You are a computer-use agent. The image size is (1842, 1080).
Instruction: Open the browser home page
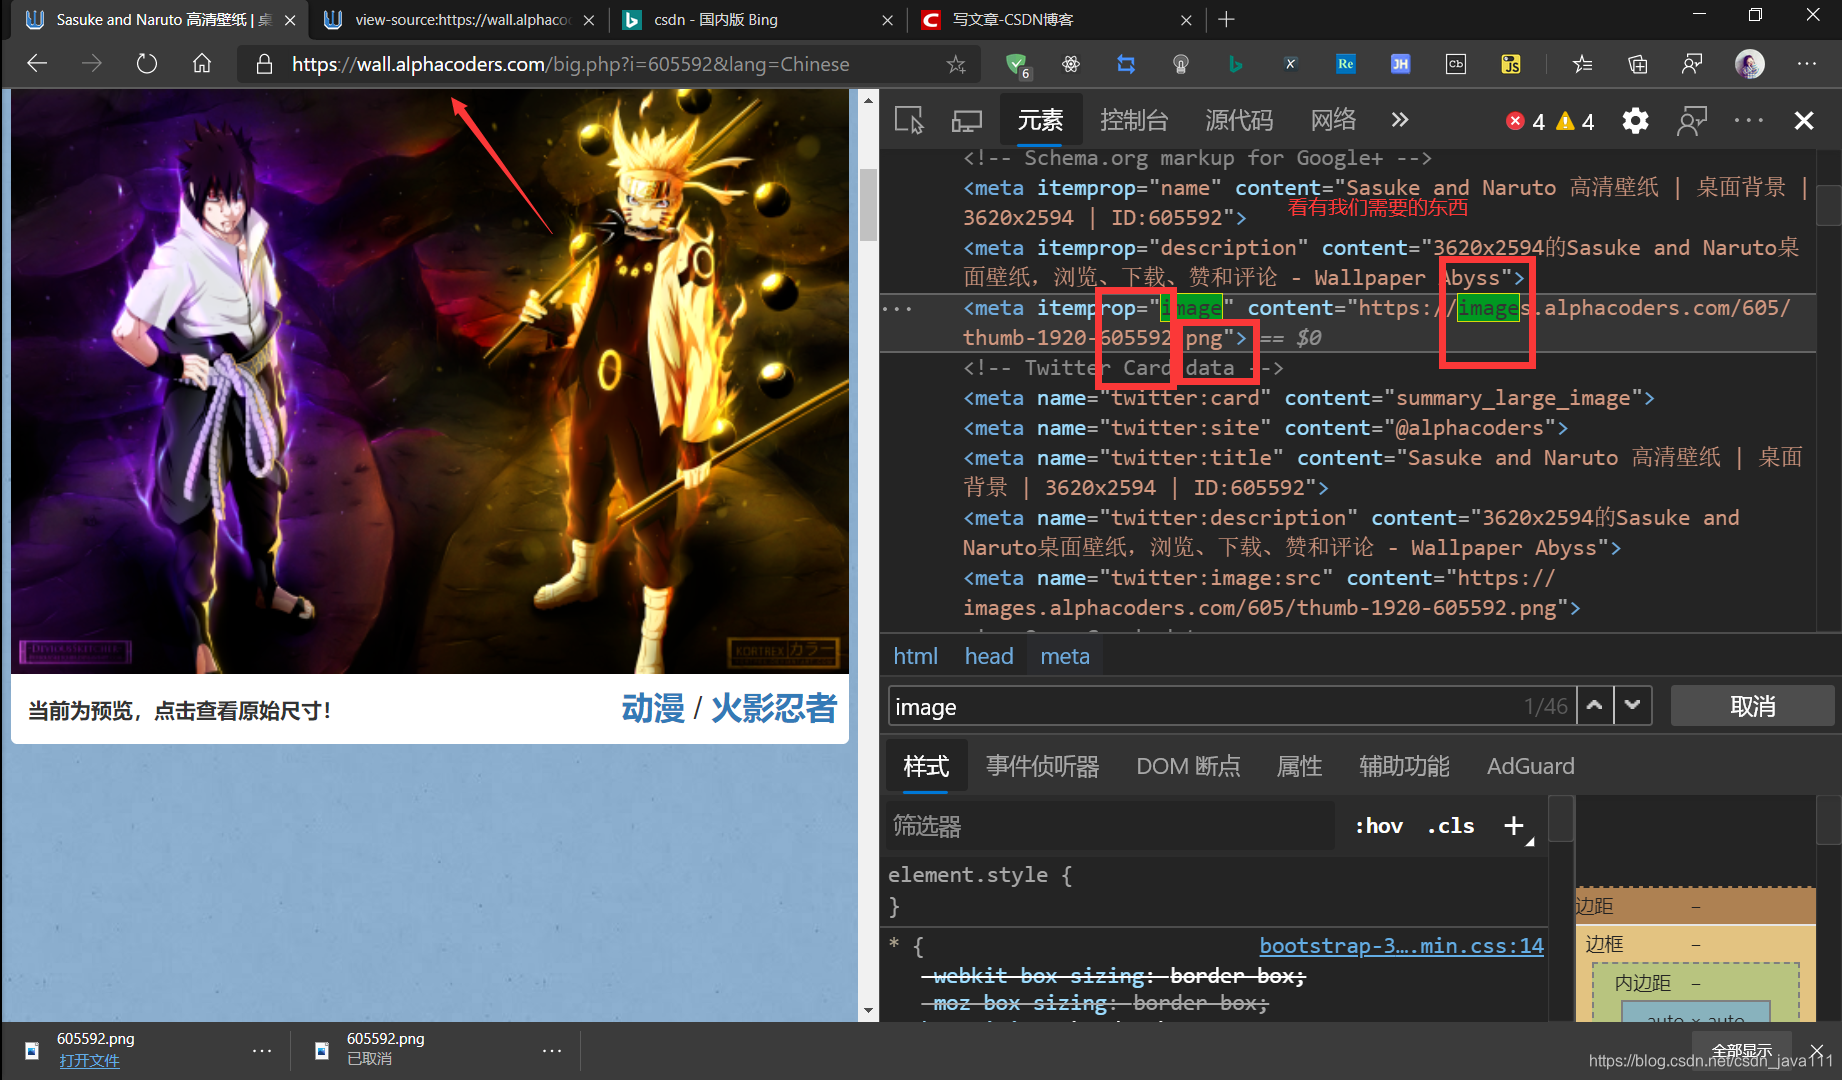(x=202, y=64)
